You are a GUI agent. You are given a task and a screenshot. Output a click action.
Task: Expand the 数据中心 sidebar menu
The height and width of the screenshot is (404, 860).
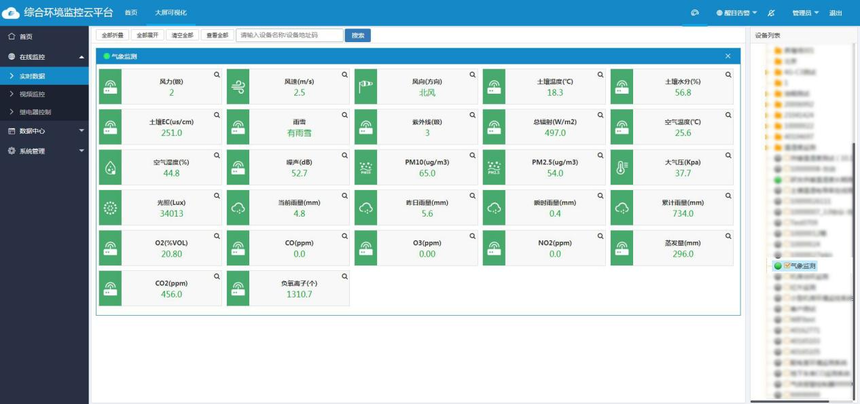click(x=44, y=131)
